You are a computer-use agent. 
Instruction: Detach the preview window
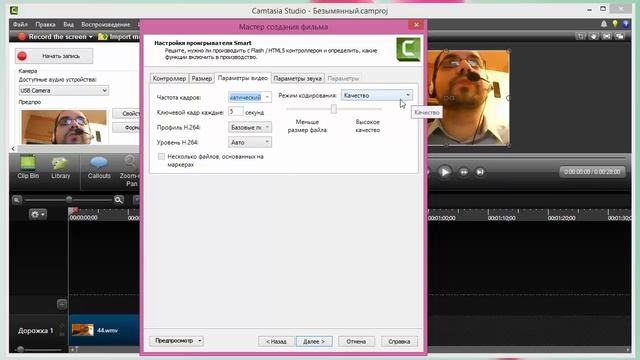tap(620, 37)
